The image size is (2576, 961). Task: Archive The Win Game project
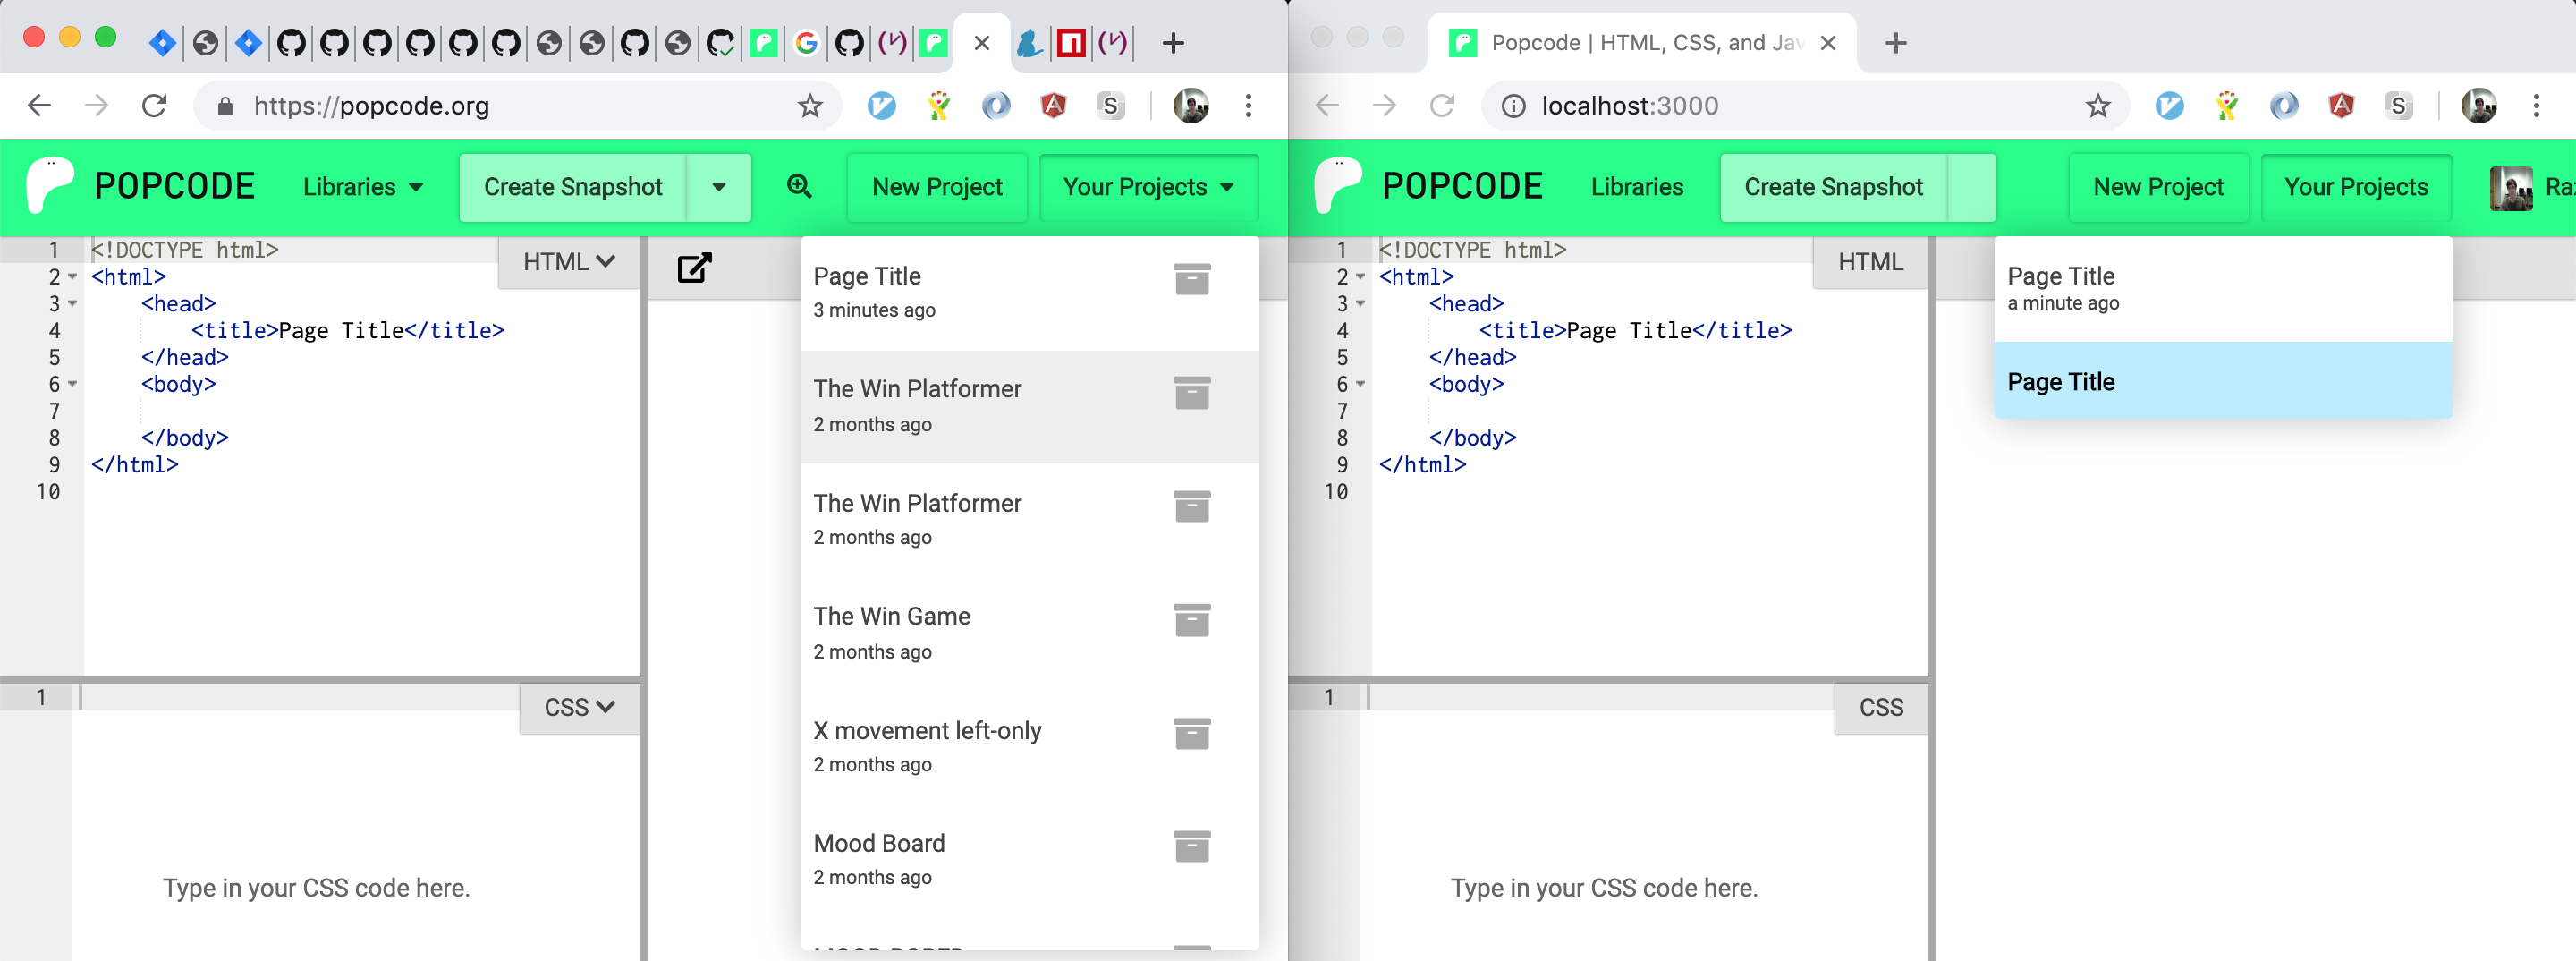point(1191,620)
